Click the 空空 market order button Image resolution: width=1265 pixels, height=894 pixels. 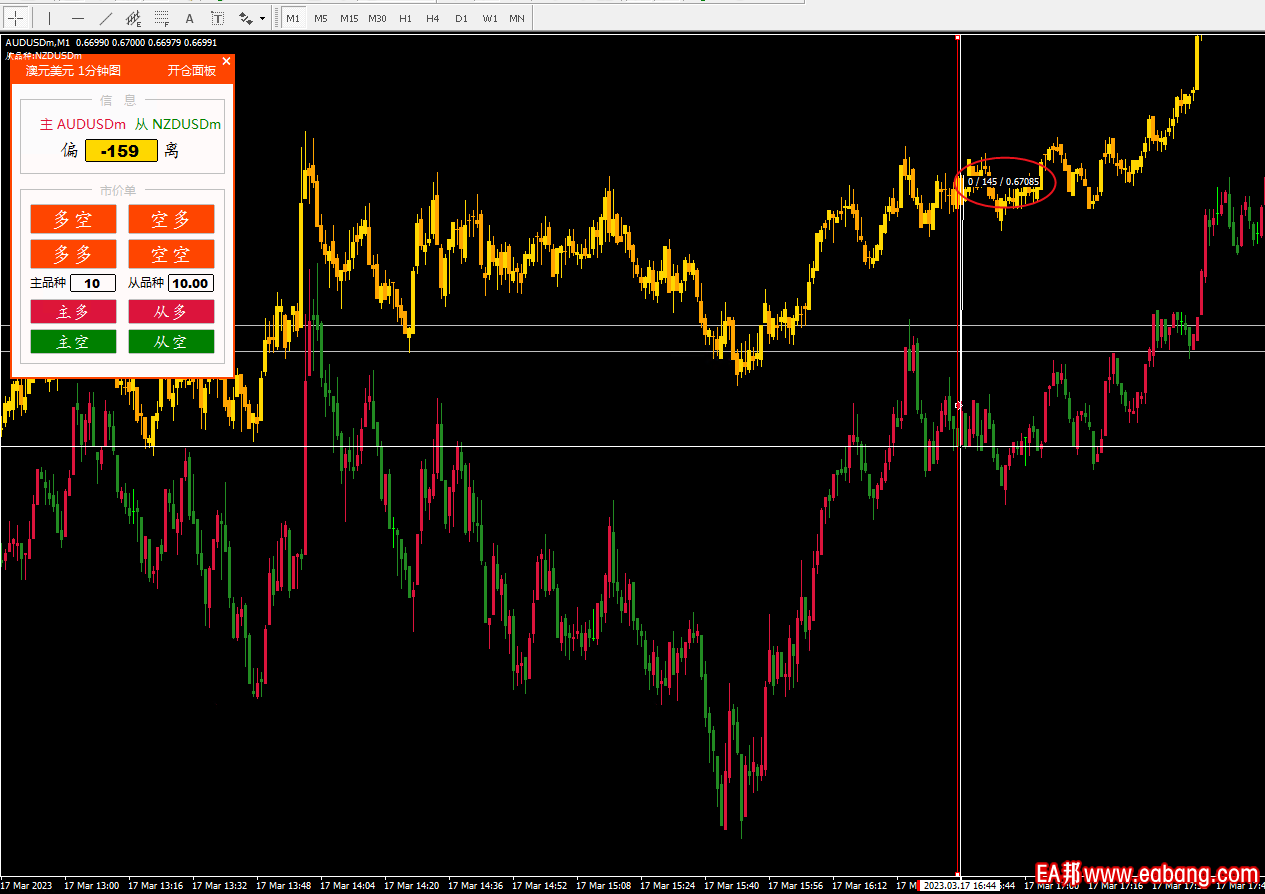(x=171, y=254)
